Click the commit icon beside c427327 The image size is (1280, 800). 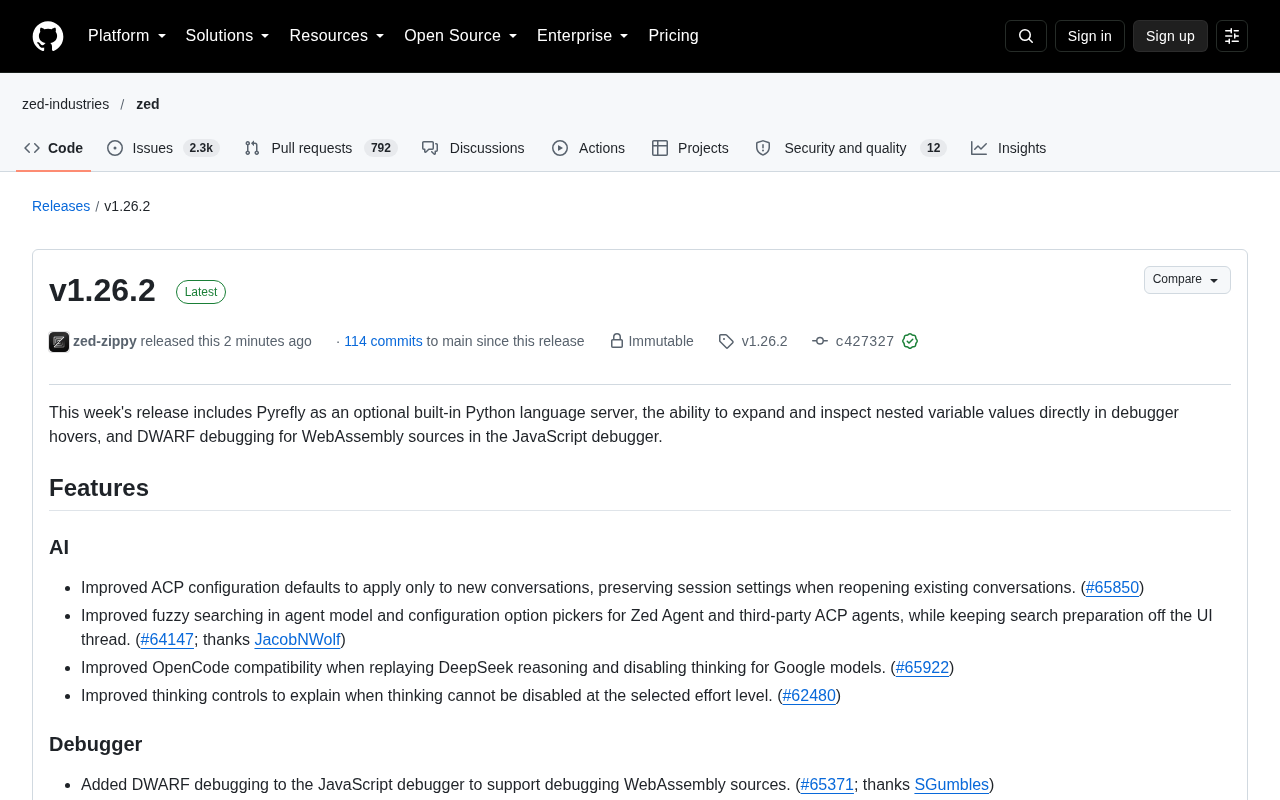tap(820, 341)
